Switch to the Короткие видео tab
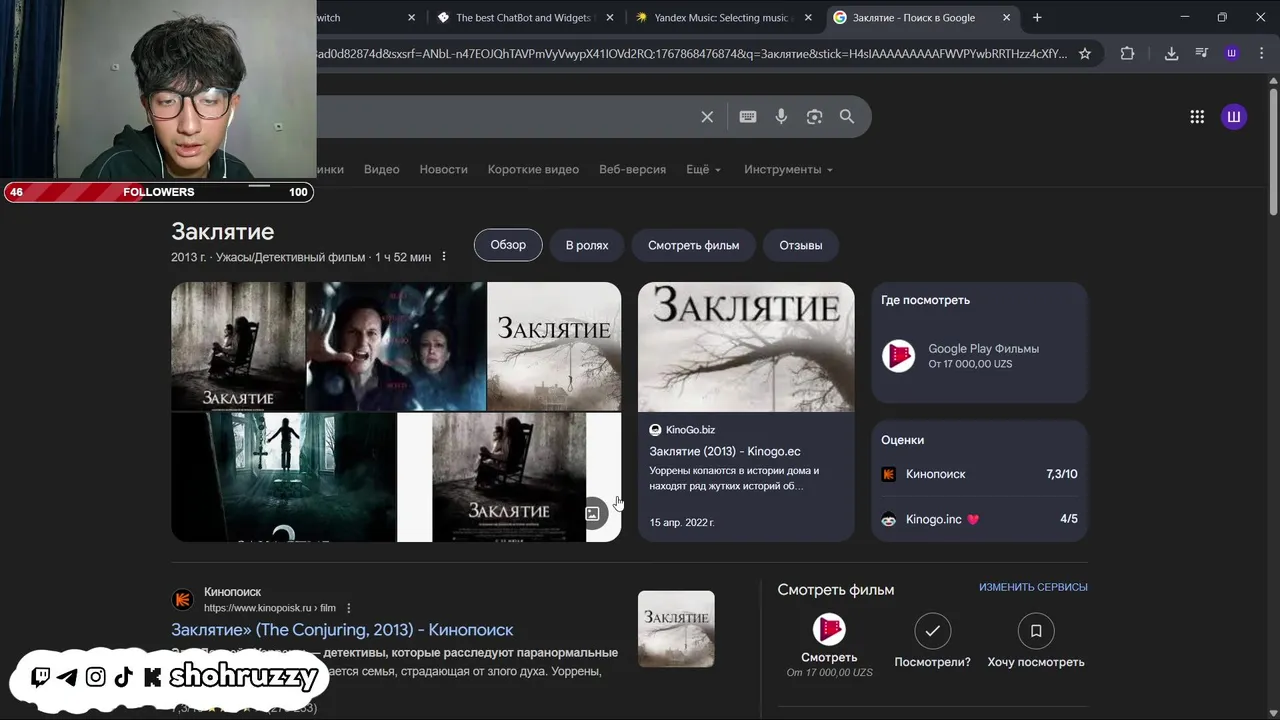This screenshot has height=720, width=1280. (x=533, y=169)
